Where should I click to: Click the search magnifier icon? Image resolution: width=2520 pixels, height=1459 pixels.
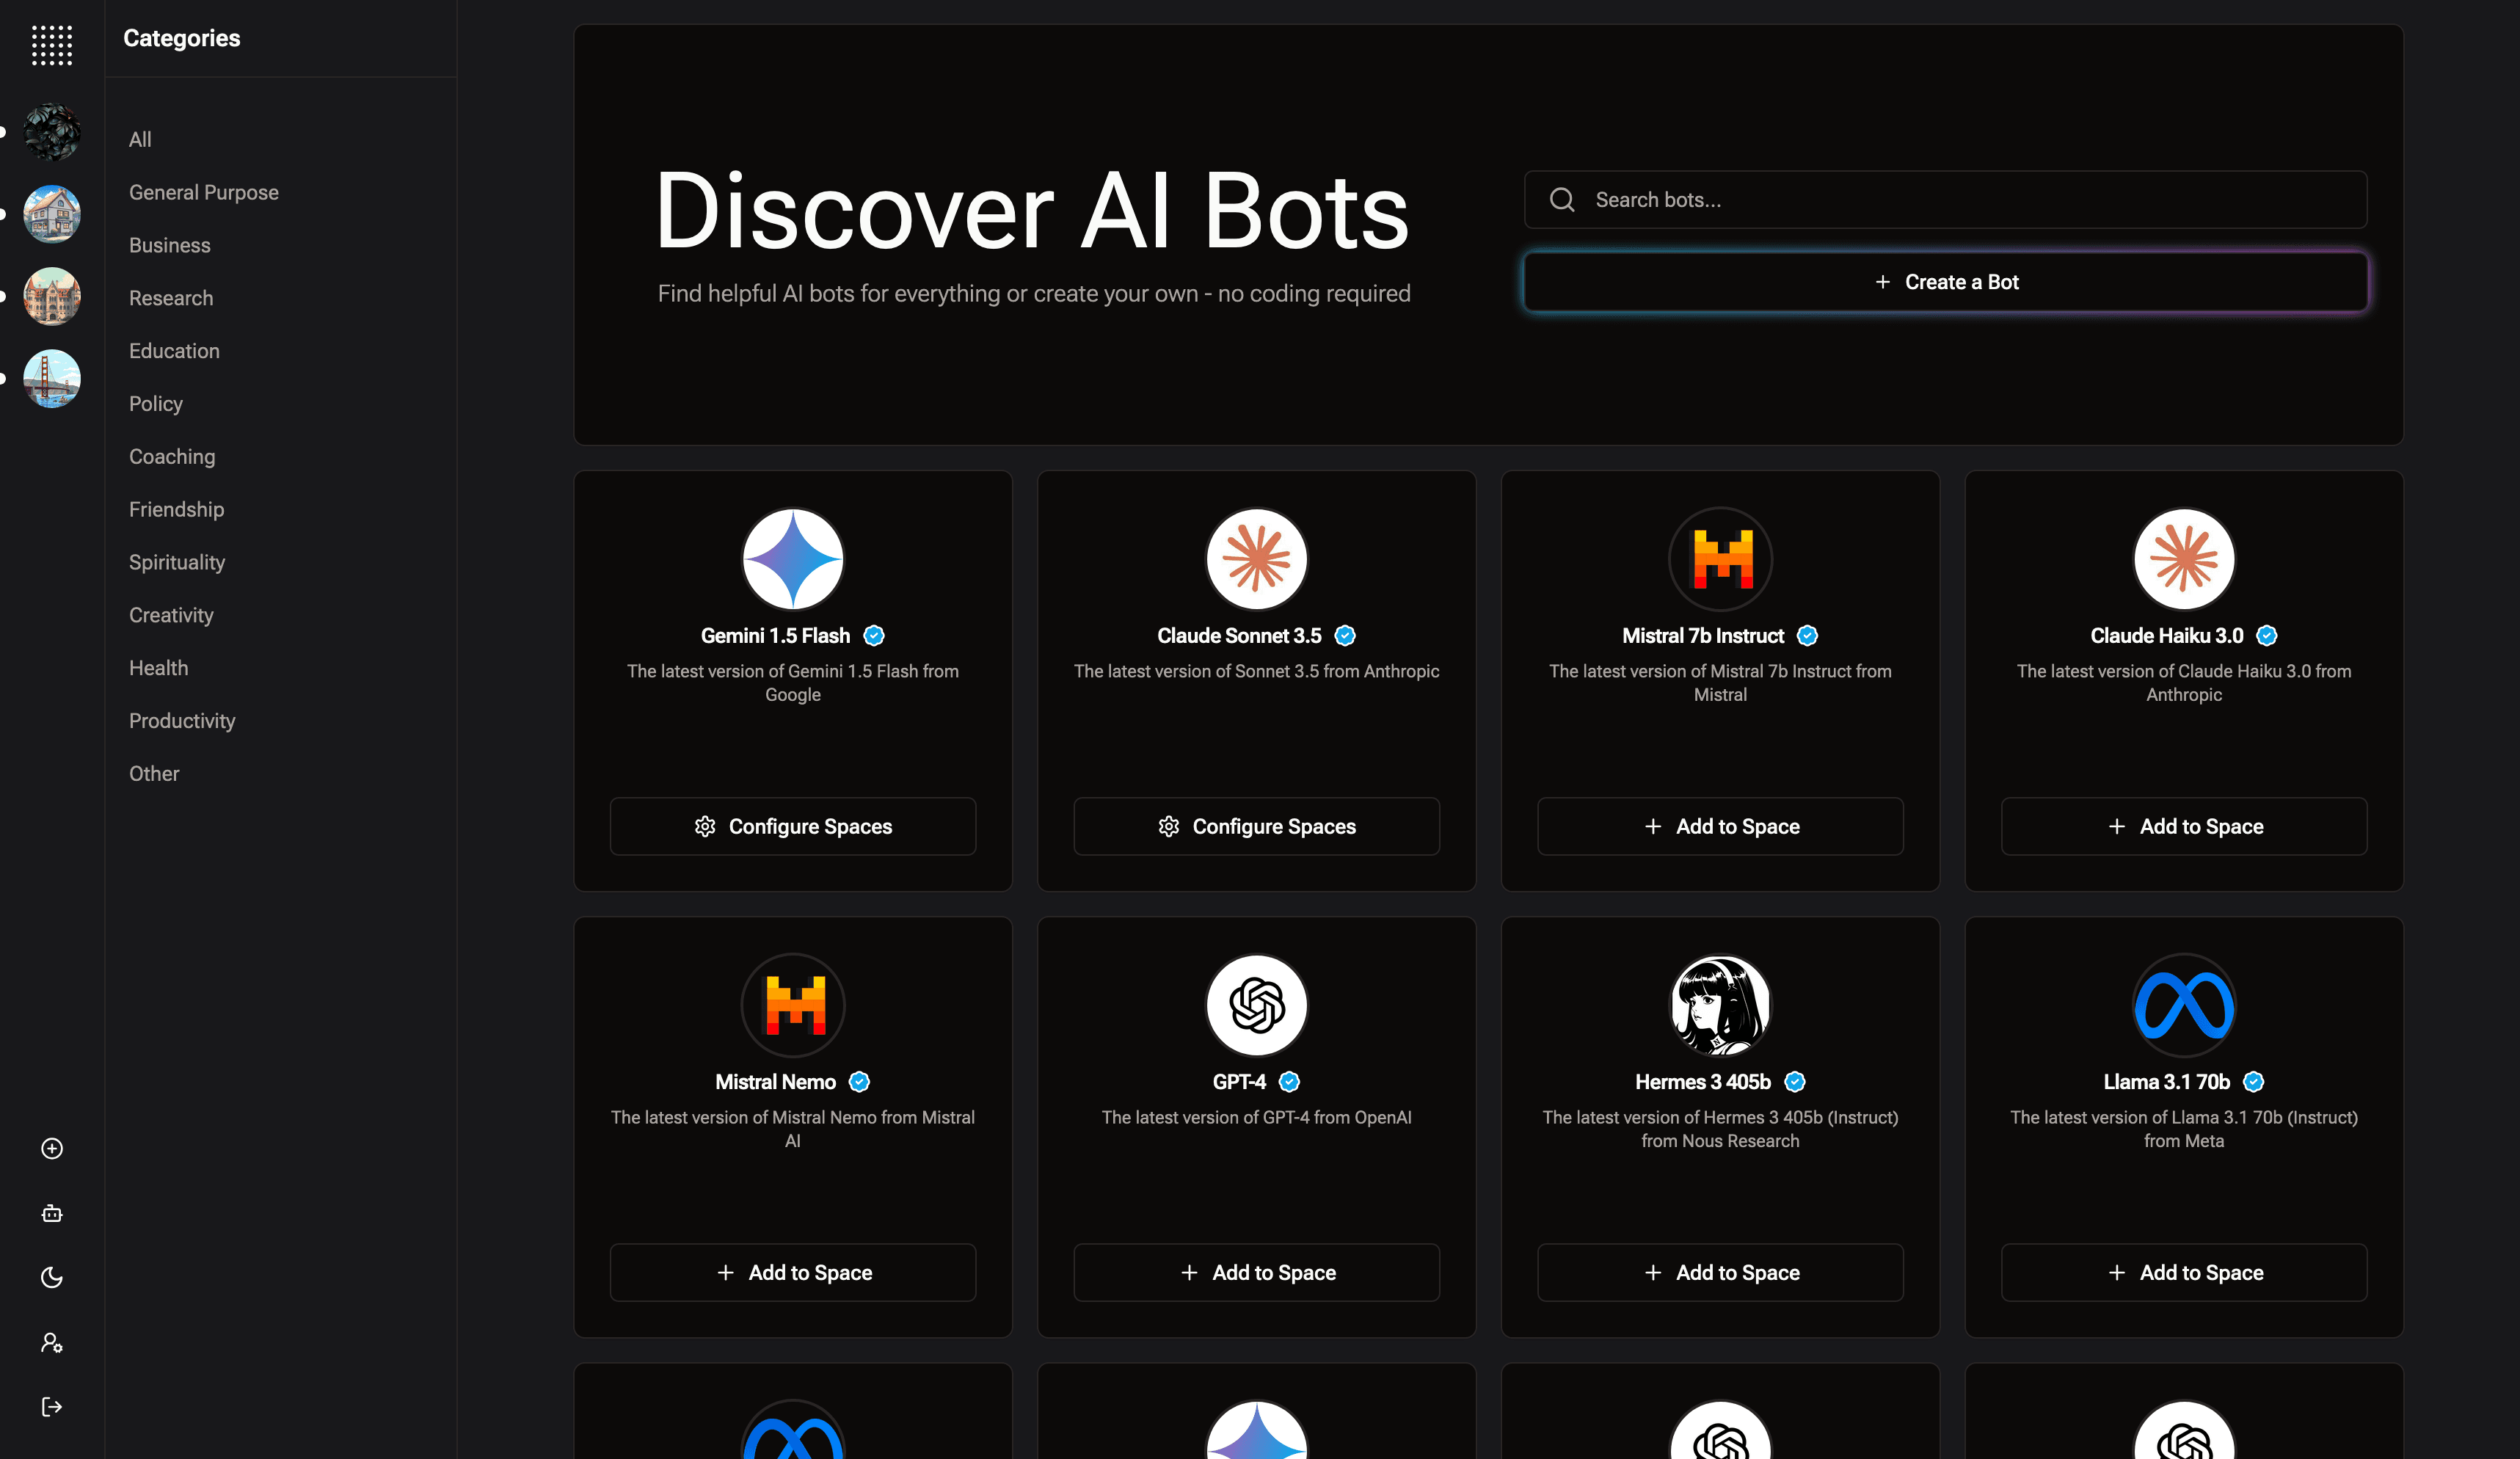tap(1562, 200)
